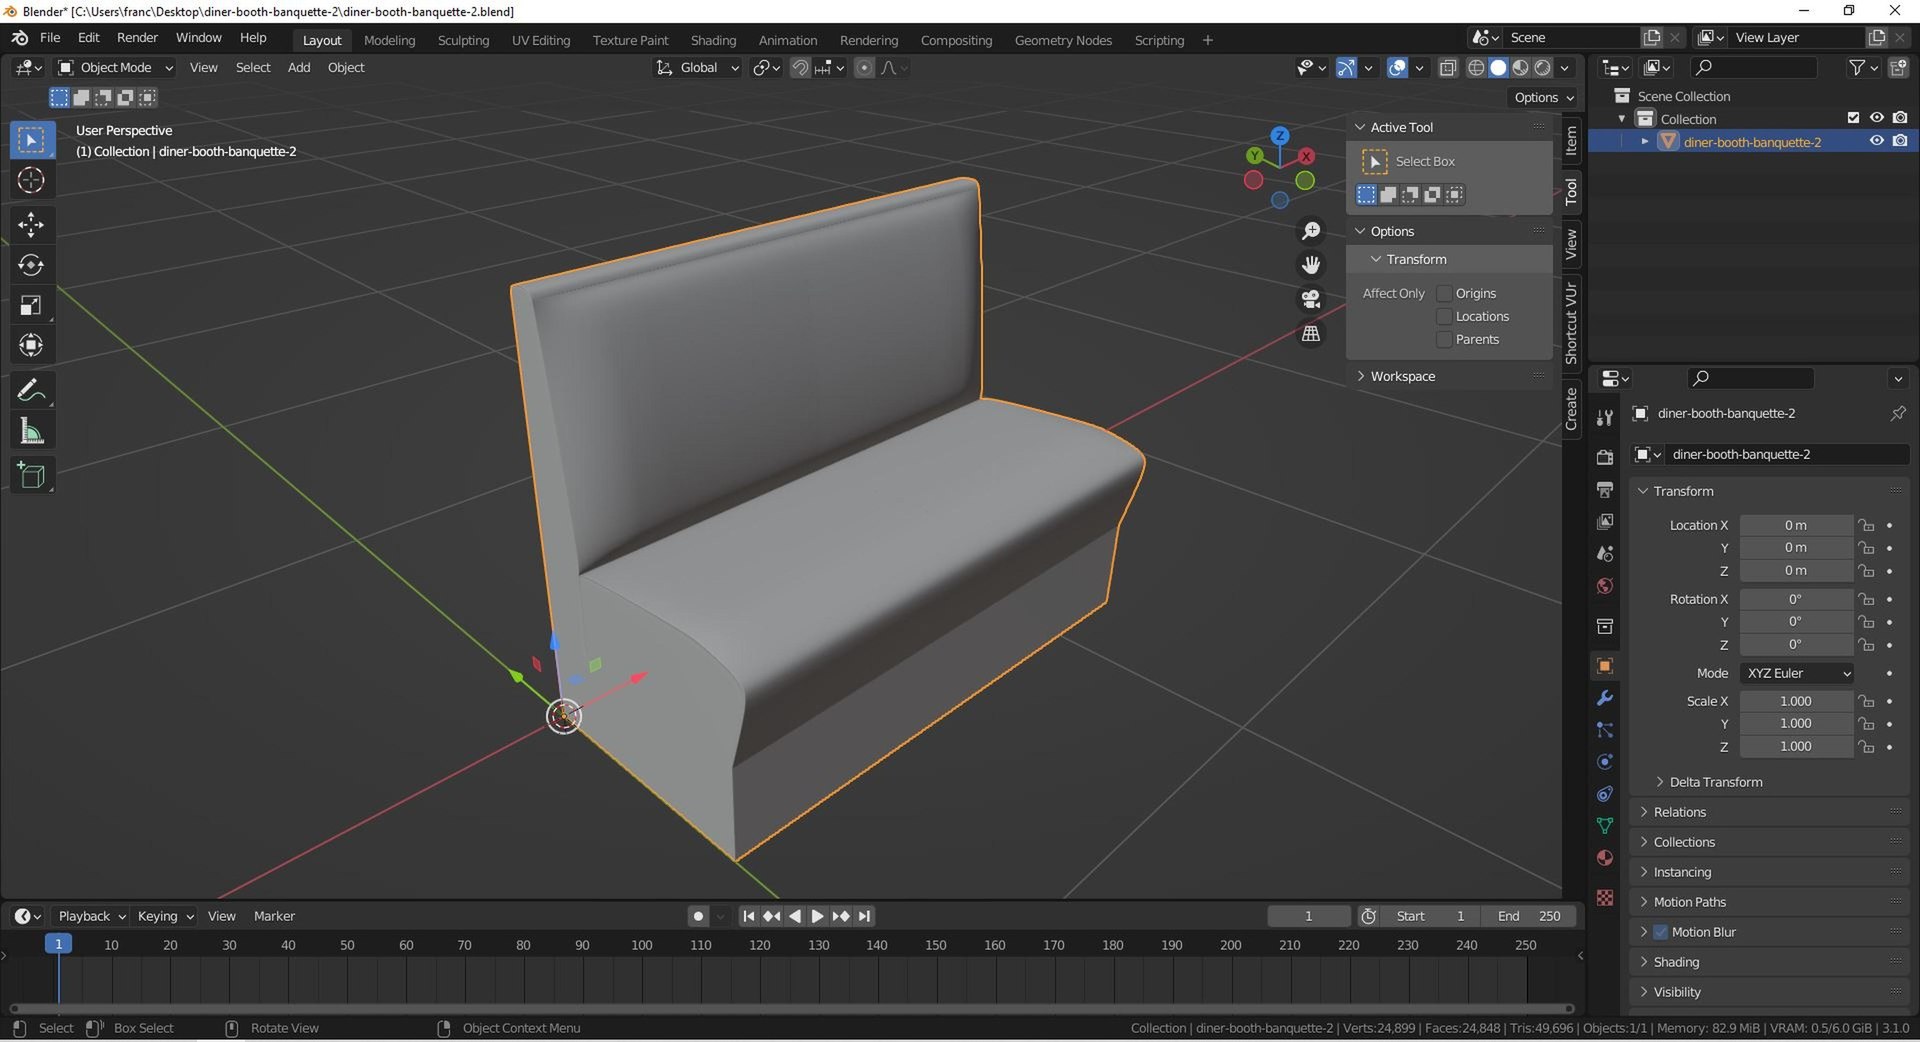The image size is (1920, 1042).
Task: Open the Modifier properties wrench tab
Action: (x=1605, y=698)
